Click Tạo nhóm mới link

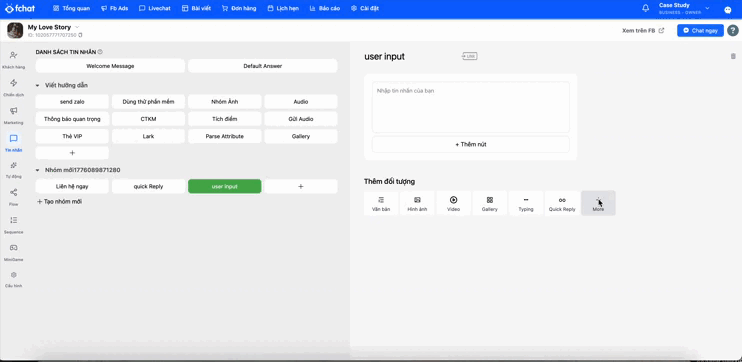(60, 202)
